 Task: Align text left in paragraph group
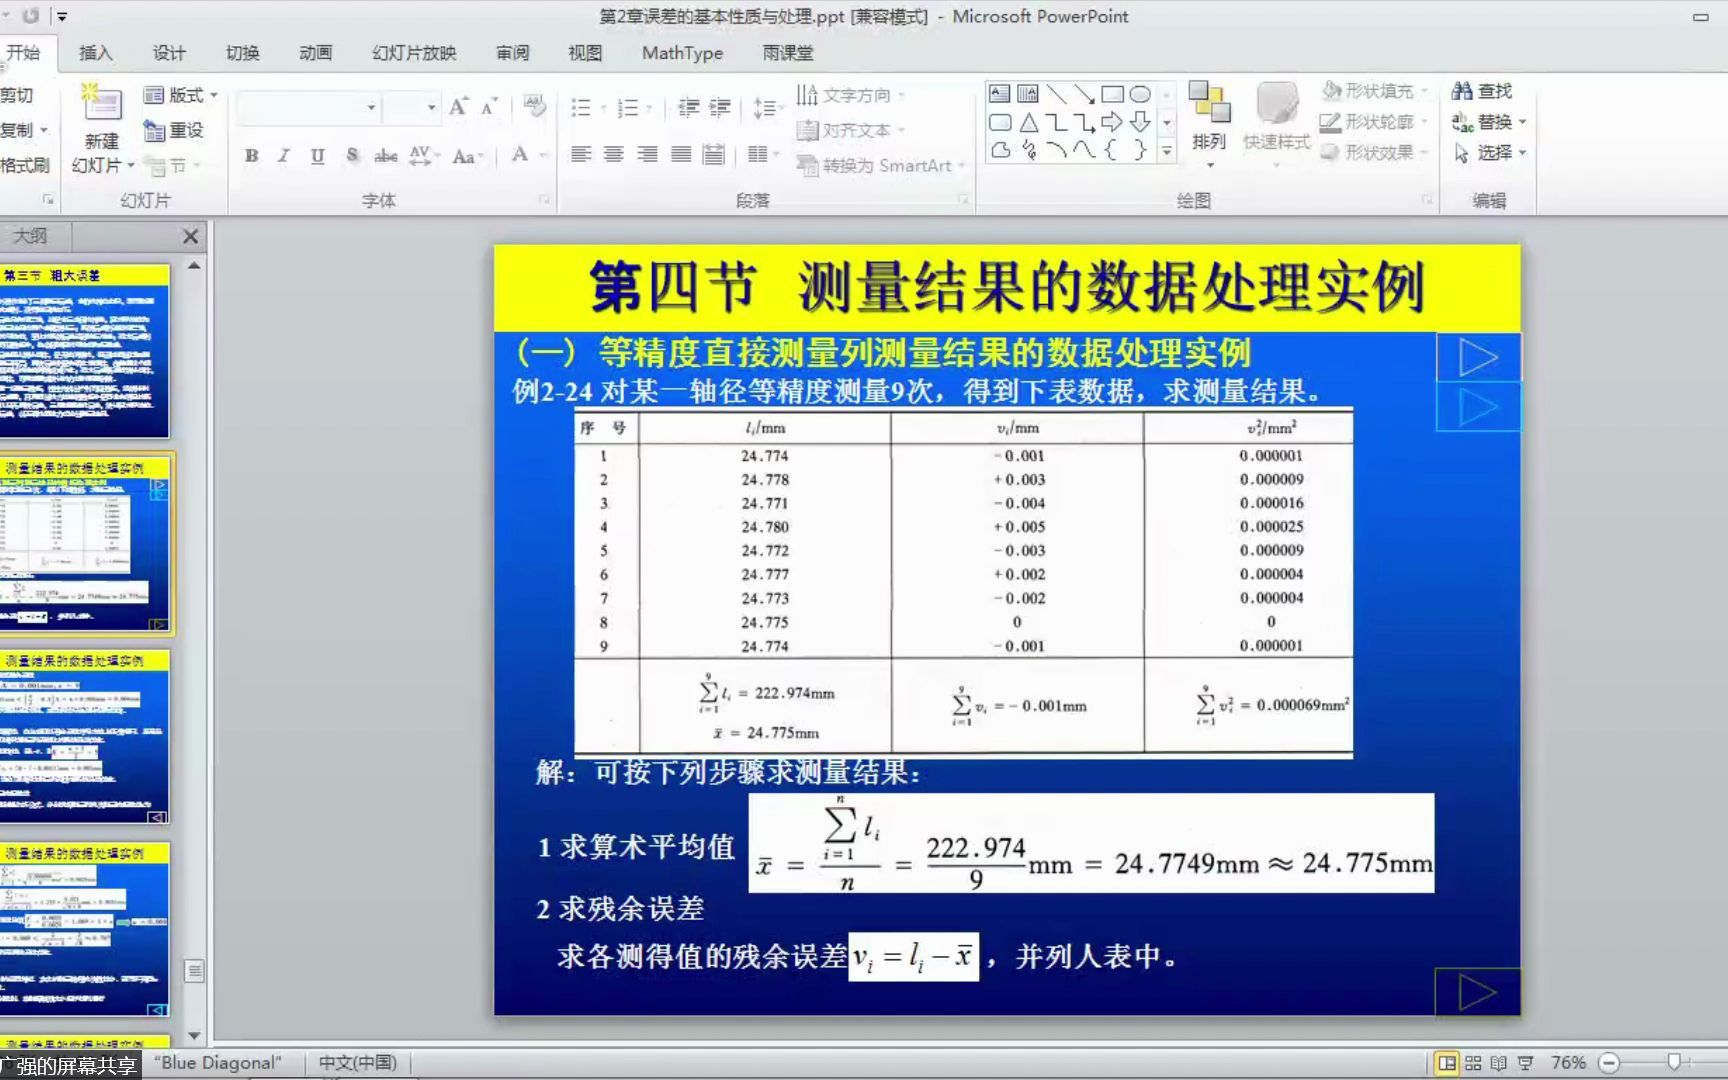(x=581, y=154)
